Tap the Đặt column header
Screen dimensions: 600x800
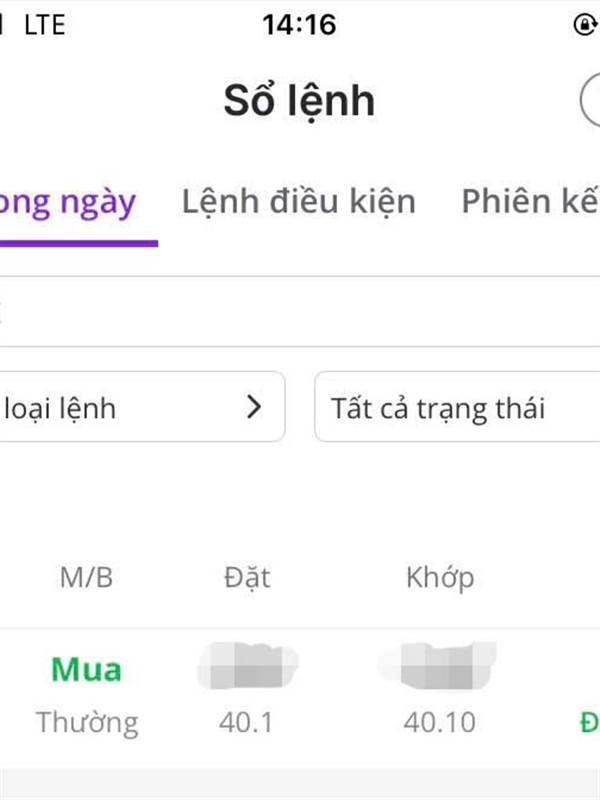pyautogui.click(x=246, y=577)
